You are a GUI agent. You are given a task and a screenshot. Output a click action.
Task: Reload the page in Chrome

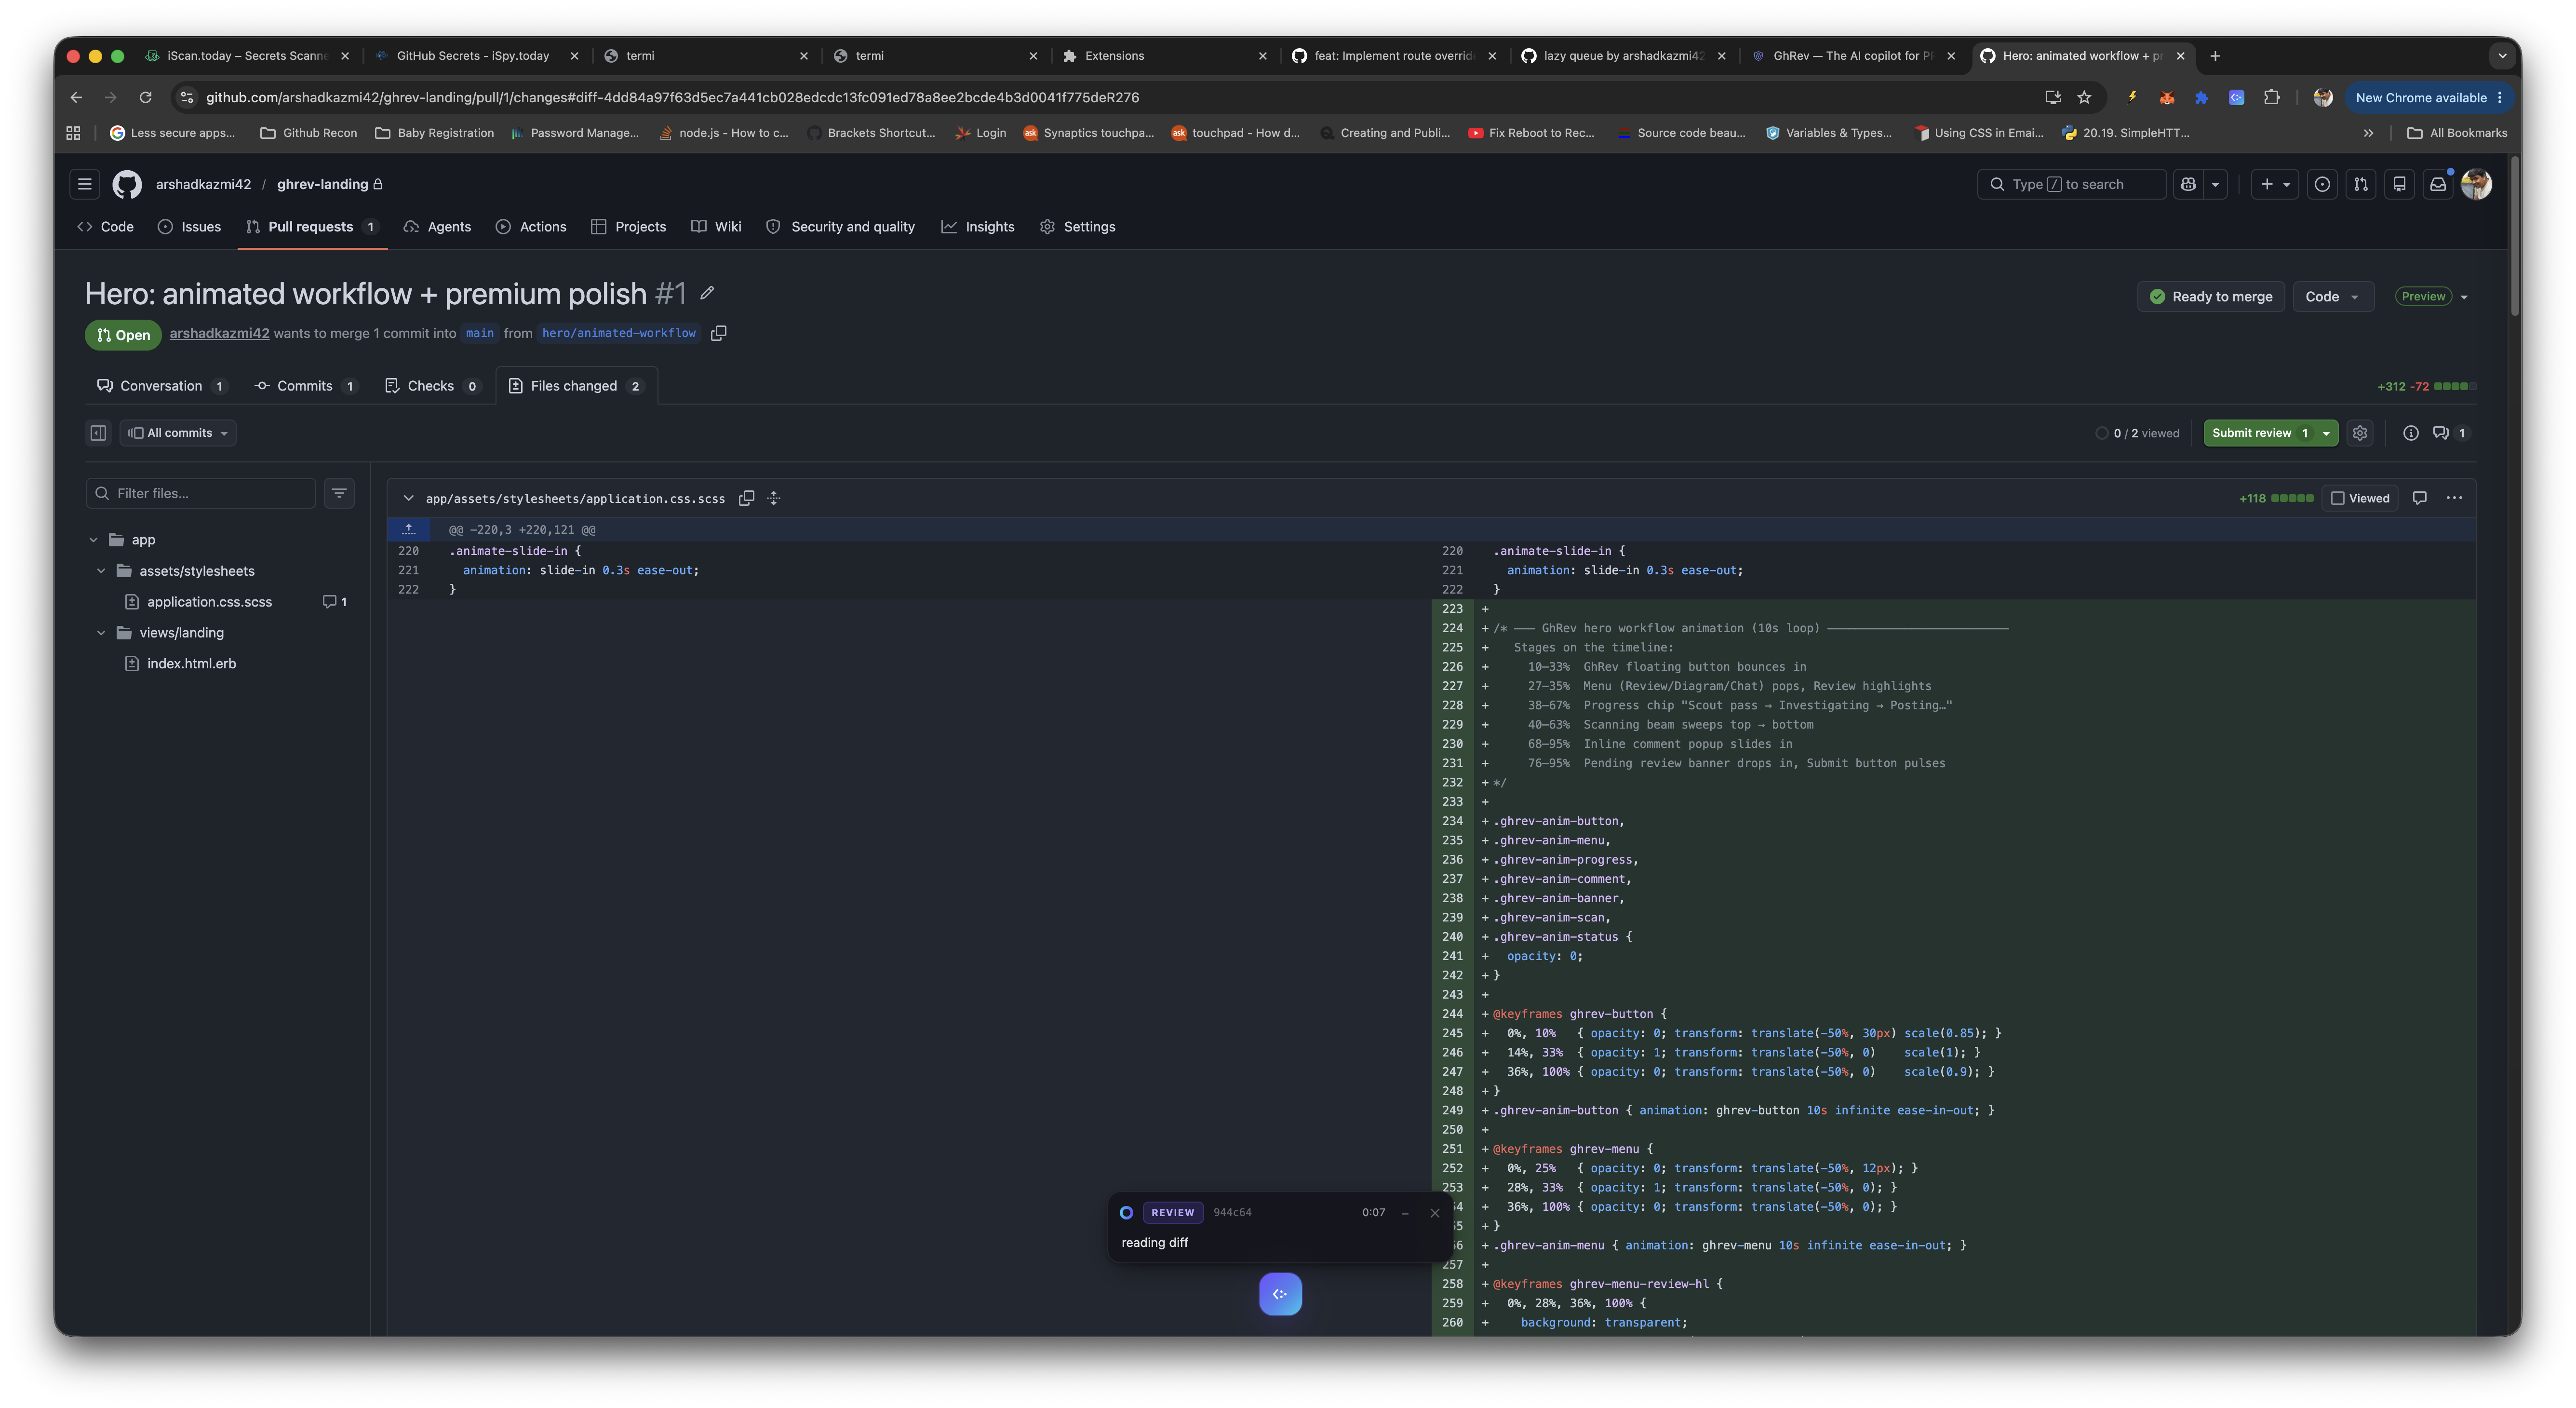[x=146, y=97]
